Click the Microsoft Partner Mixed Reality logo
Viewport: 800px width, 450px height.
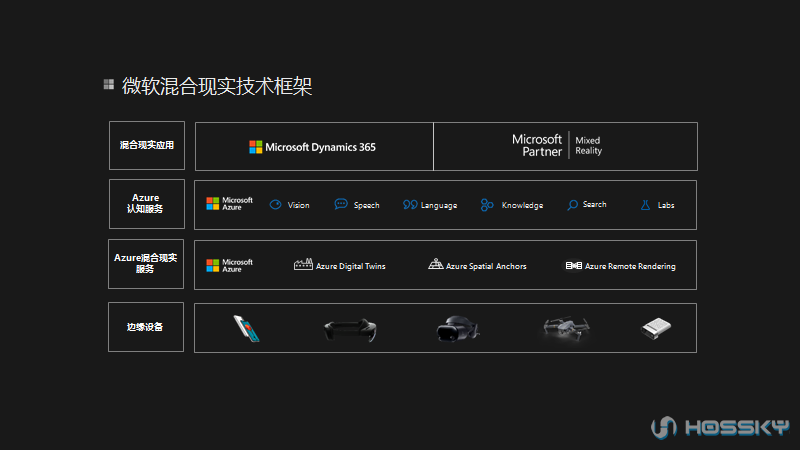[557, 145]
